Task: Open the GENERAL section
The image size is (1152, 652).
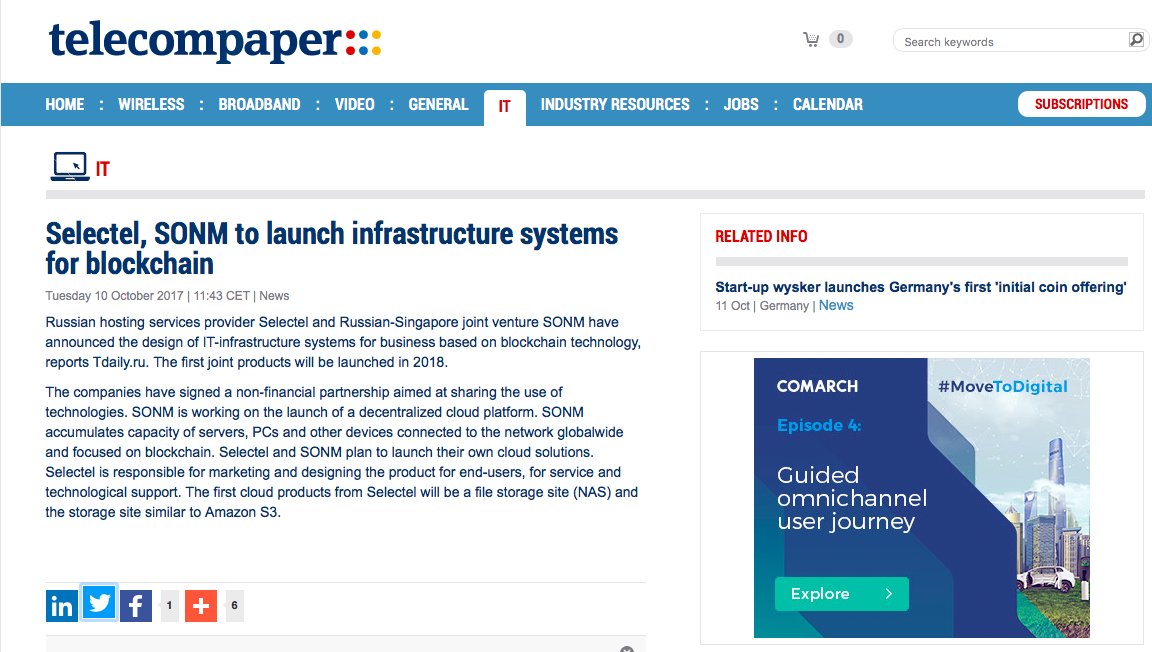Action: click(439, 104)
